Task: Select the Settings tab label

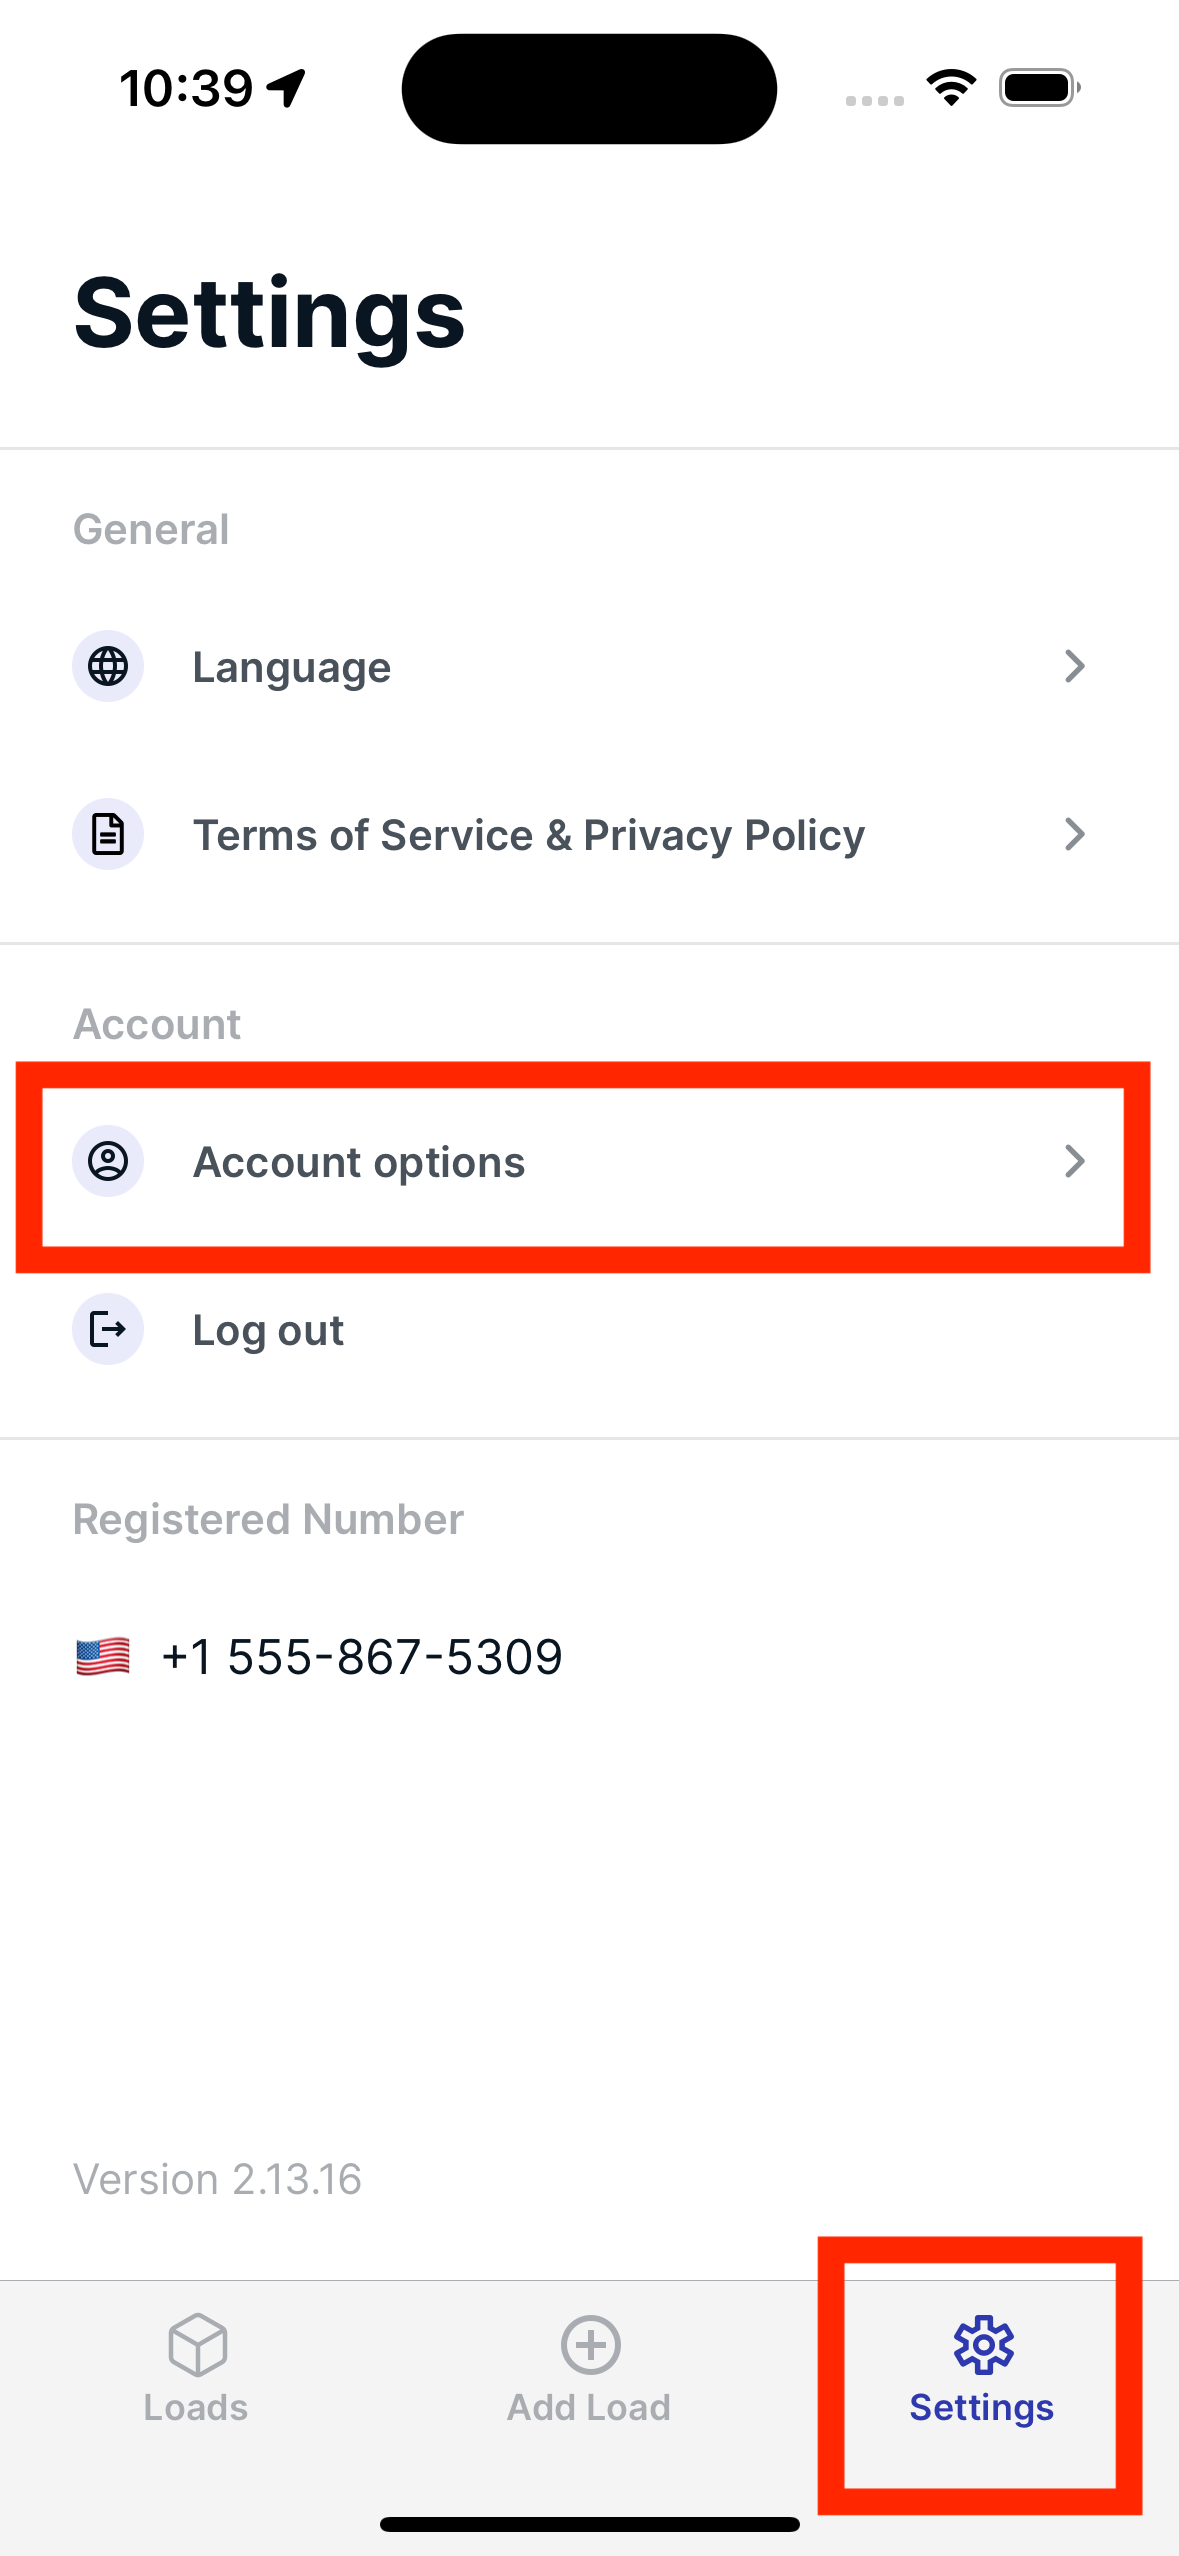Action: coord(981,2407)
